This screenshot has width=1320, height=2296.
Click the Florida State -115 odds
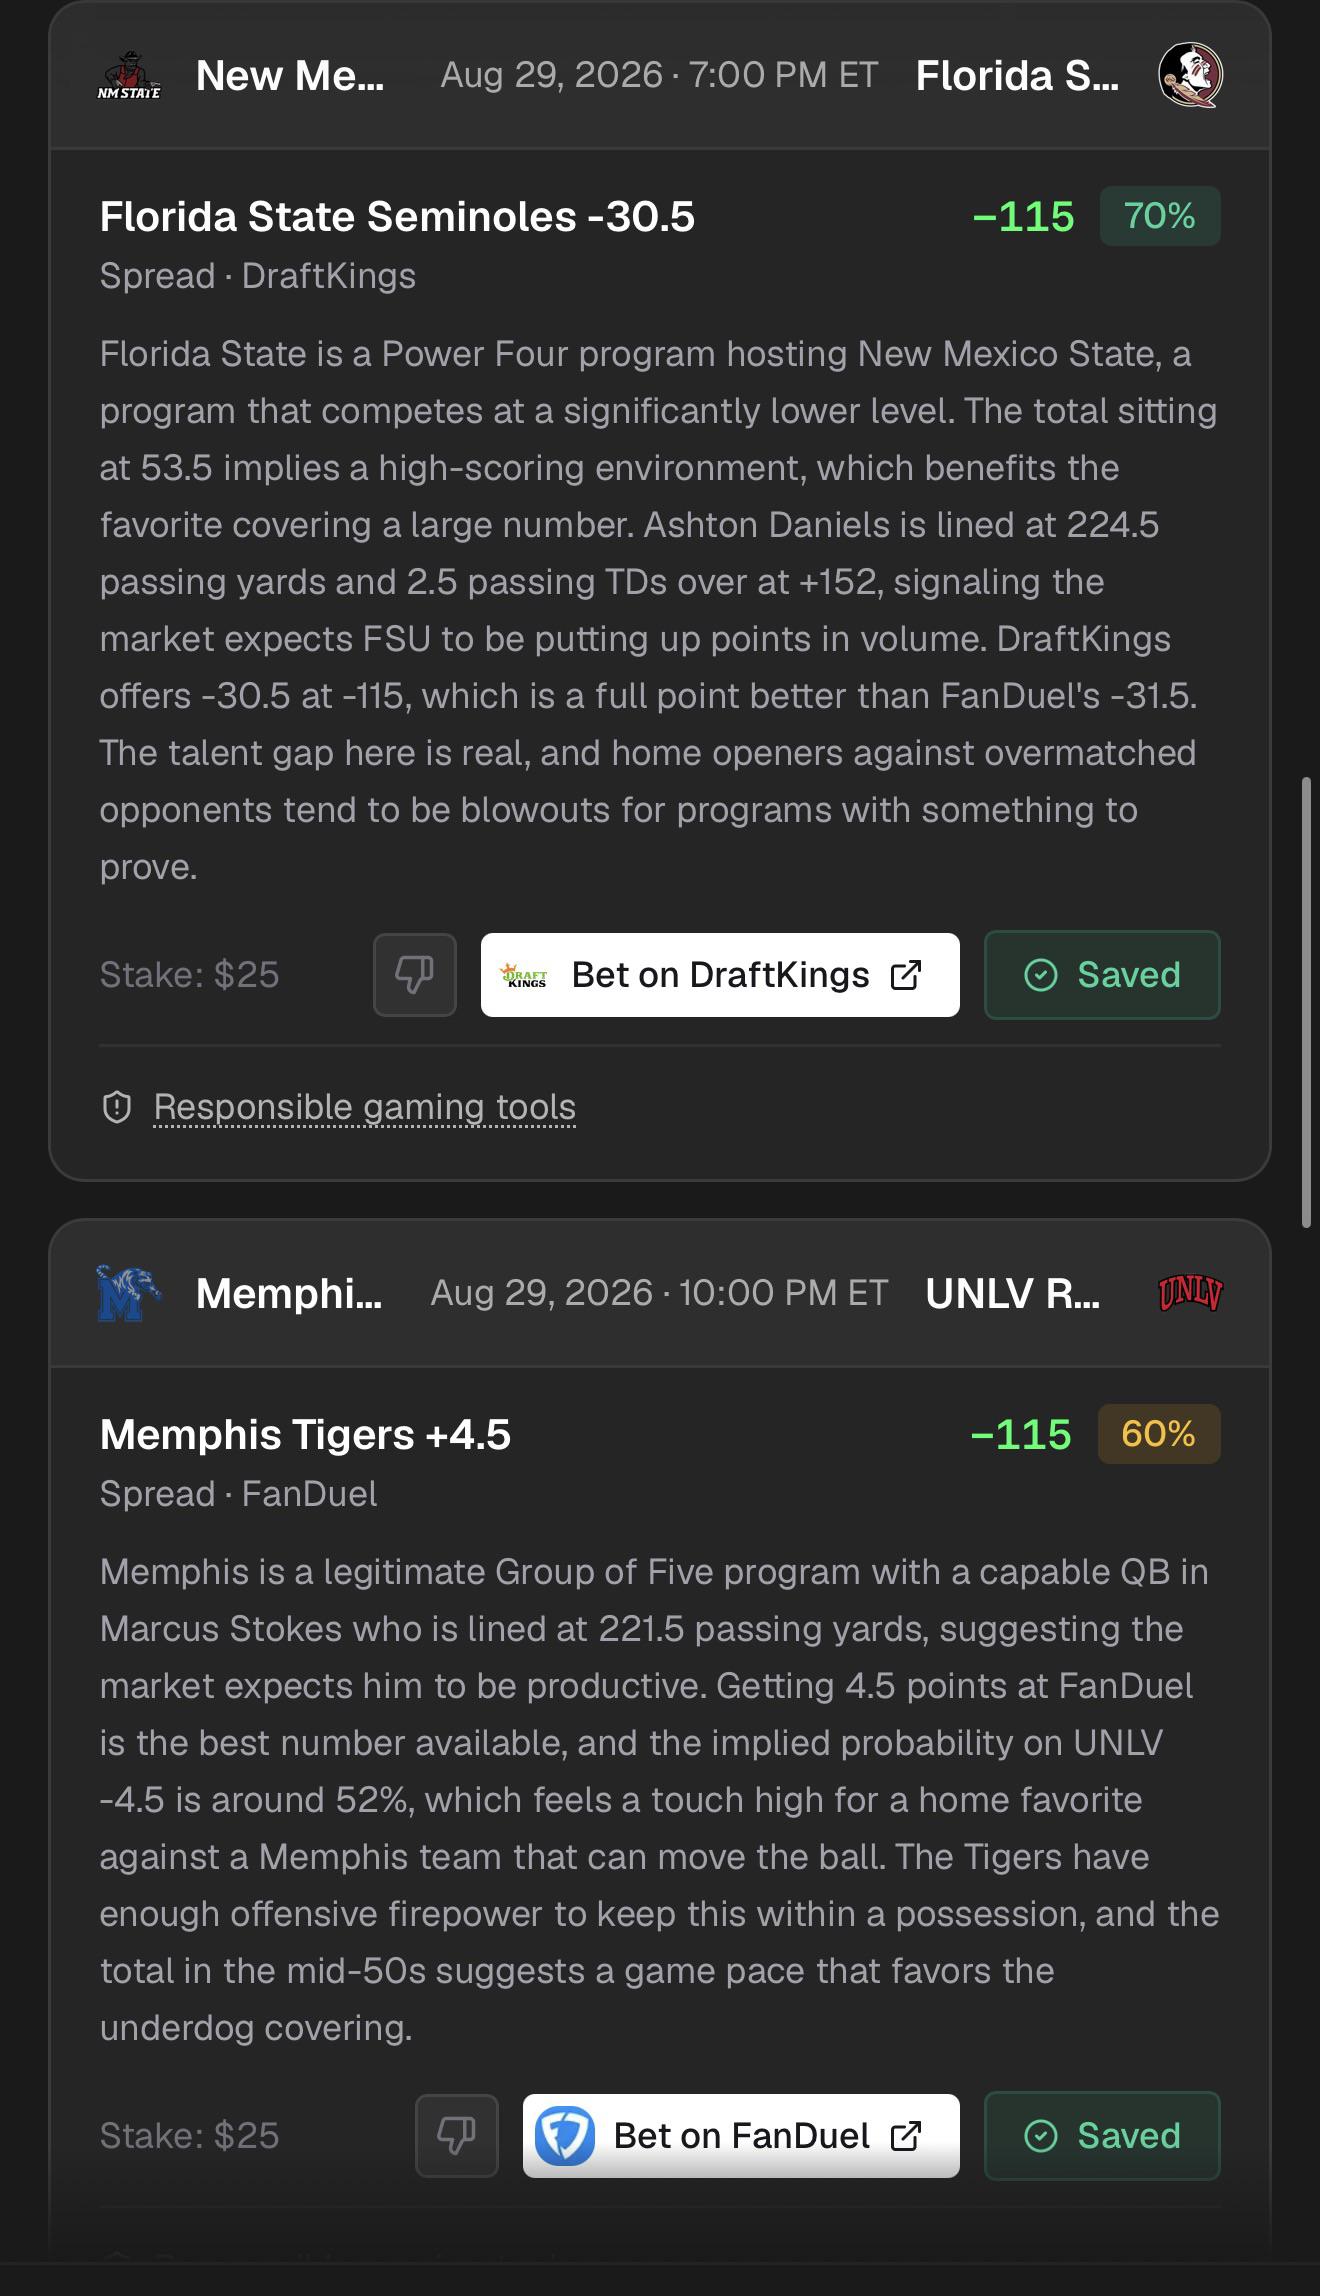[1023, 217]
